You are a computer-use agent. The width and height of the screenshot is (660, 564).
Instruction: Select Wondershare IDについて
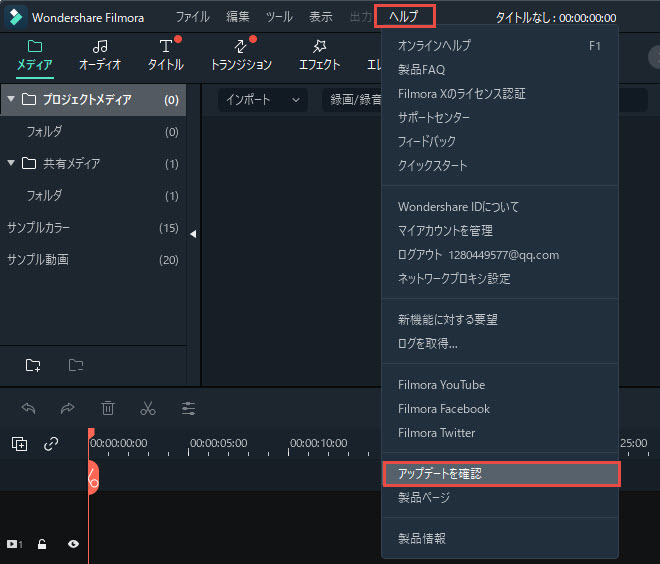click(x=500, y=207)
